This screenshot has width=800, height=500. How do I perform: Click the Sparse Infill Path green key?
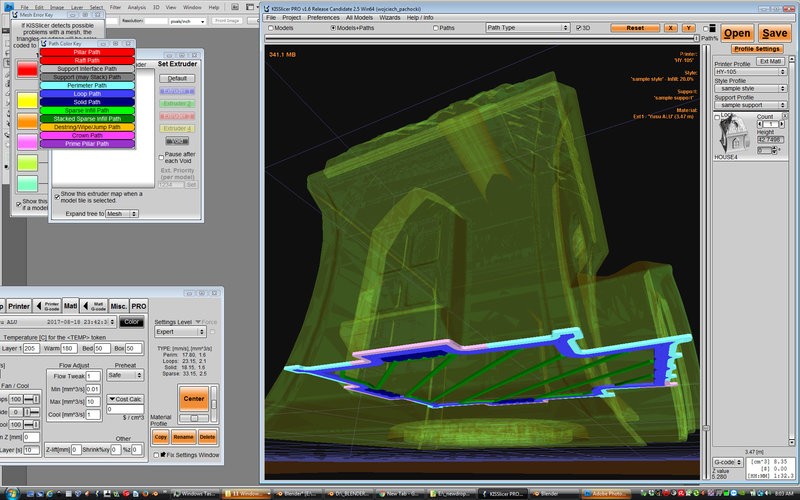(x=87, y=110)
